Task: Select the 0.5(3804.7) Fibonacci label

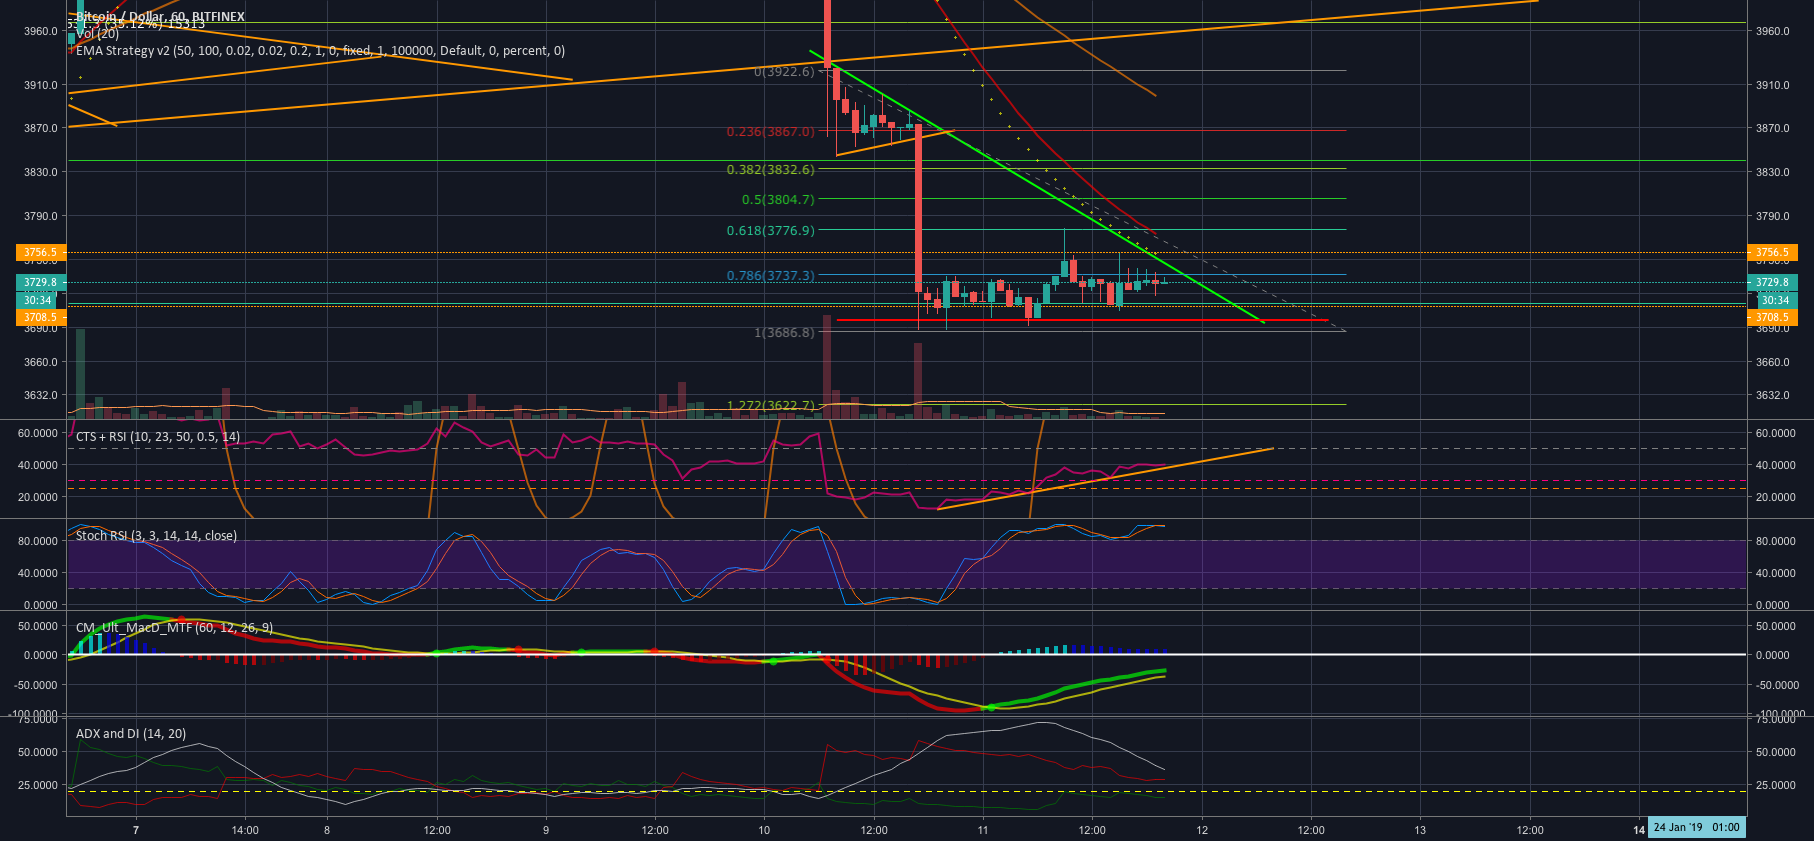Action: [778, 200]
